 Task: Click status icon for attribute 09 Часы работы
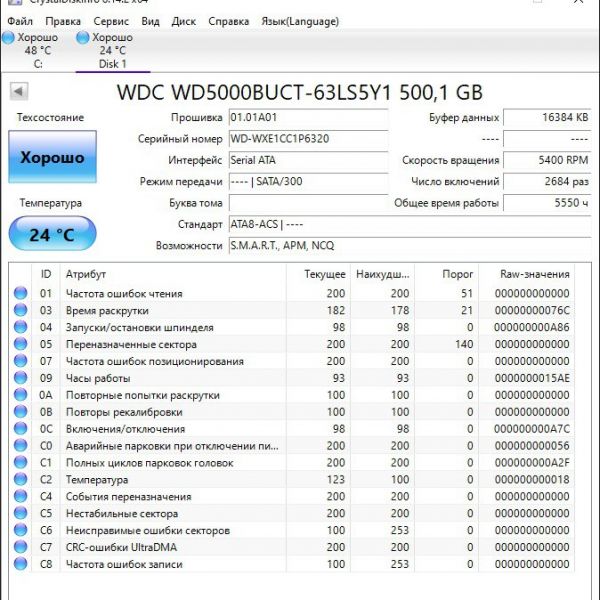(x=21, y=378)
